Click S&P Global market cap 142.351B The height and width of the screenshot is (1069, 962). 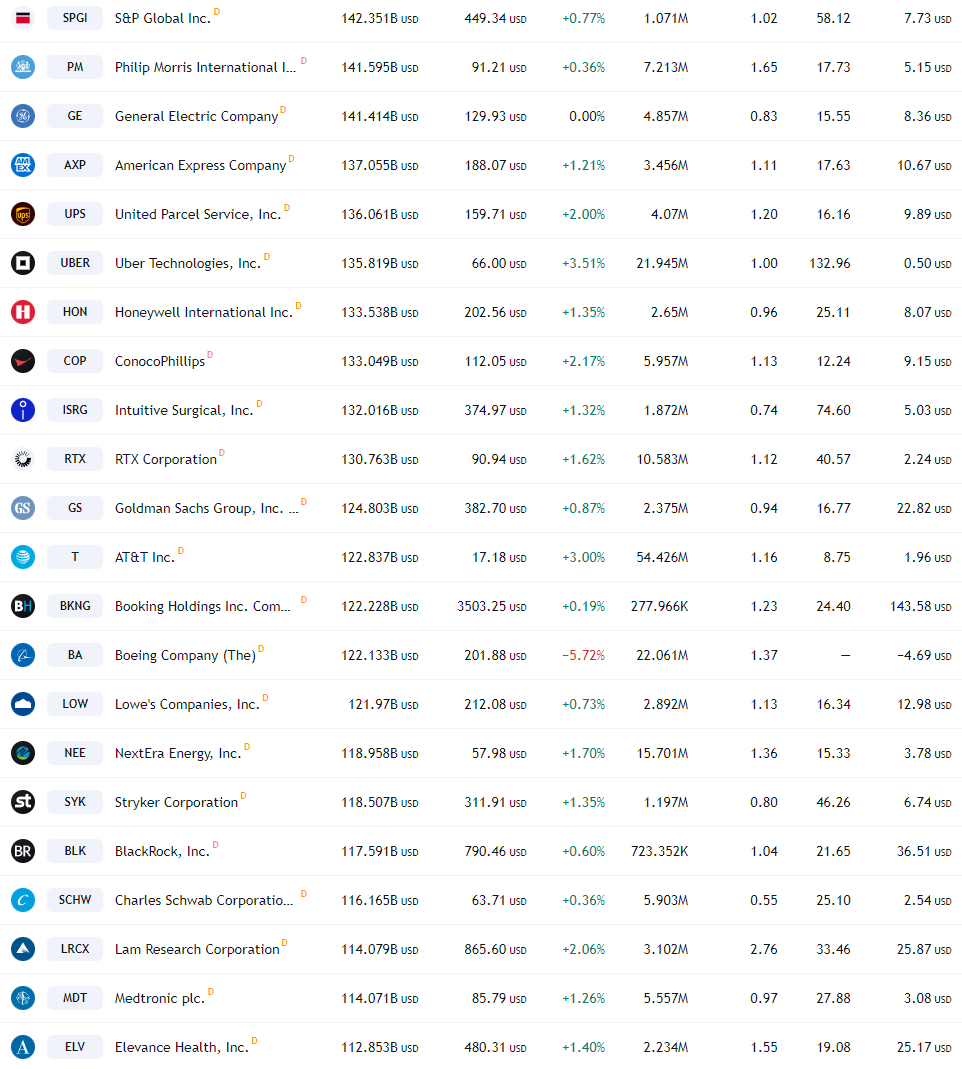click(380, 18)
